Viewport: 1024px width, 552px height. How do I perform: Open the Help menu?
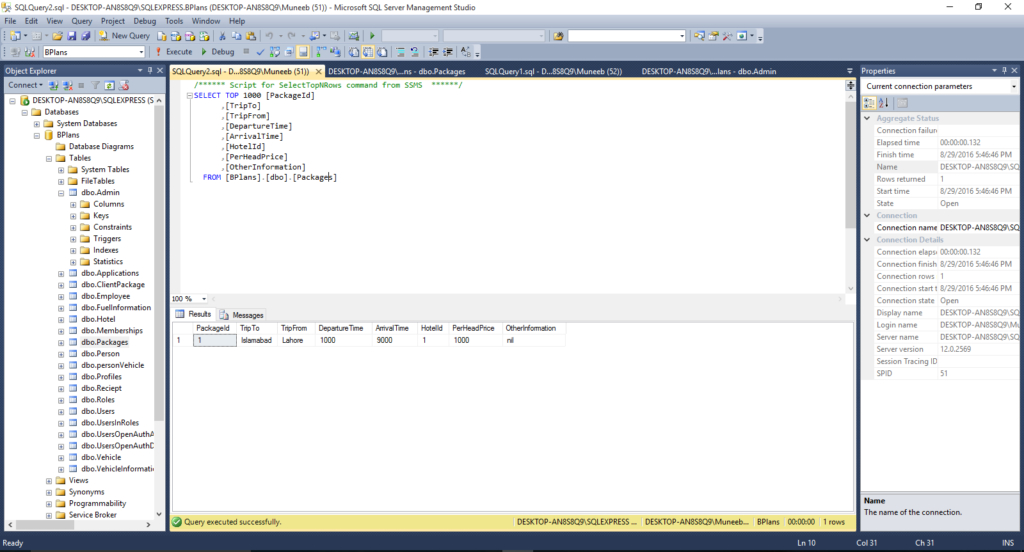[236, 21]
